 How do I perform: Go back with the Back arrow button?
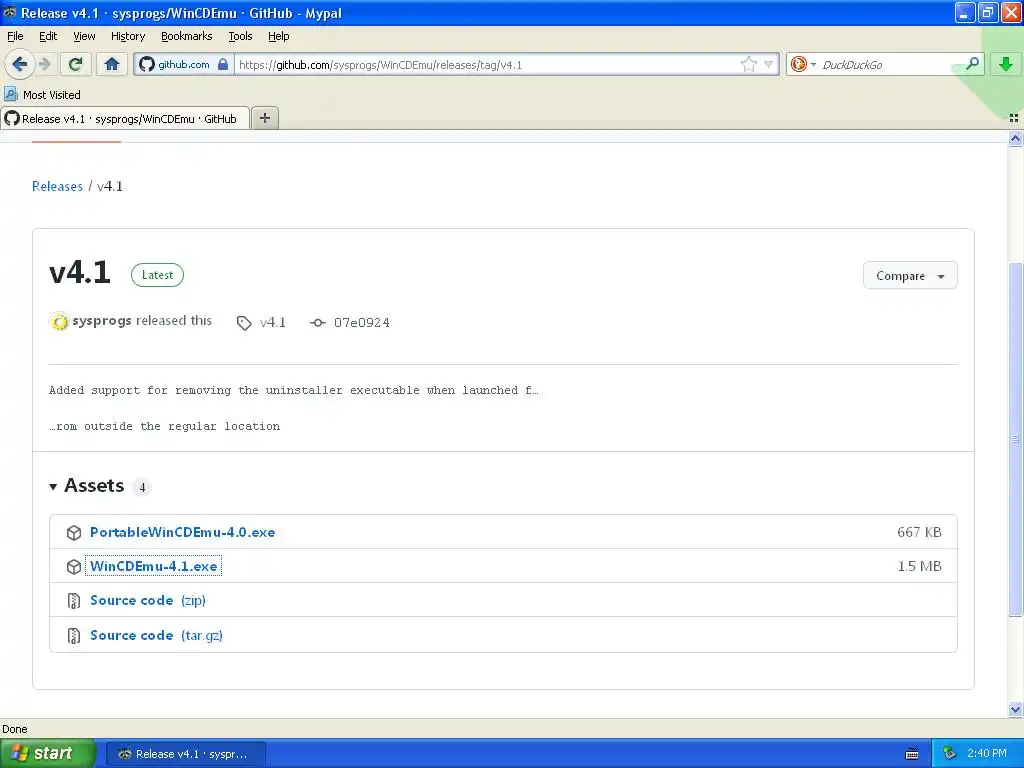(x=19, y=64)
